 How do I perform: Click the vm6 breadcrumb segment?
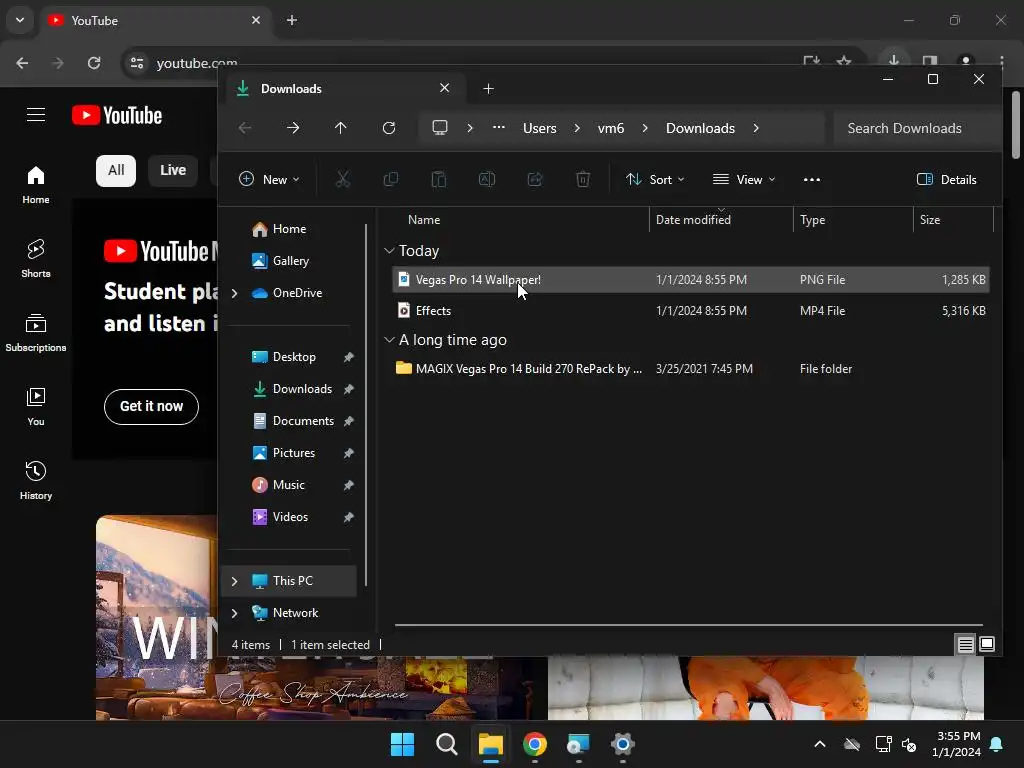pos(611,128)
